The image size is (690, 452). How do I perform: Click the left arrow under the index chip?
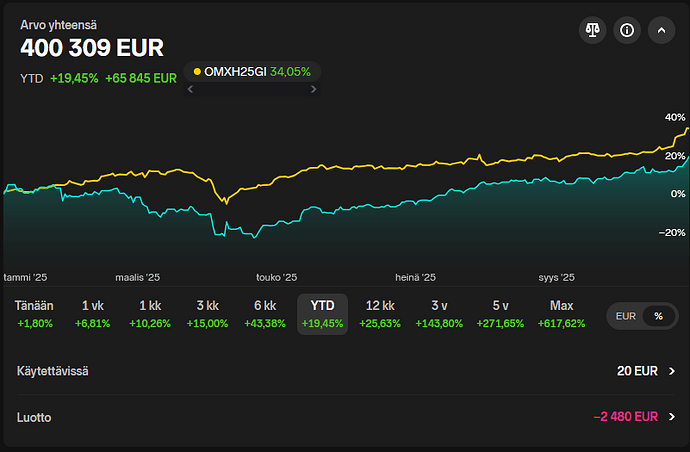pos(191,89)
